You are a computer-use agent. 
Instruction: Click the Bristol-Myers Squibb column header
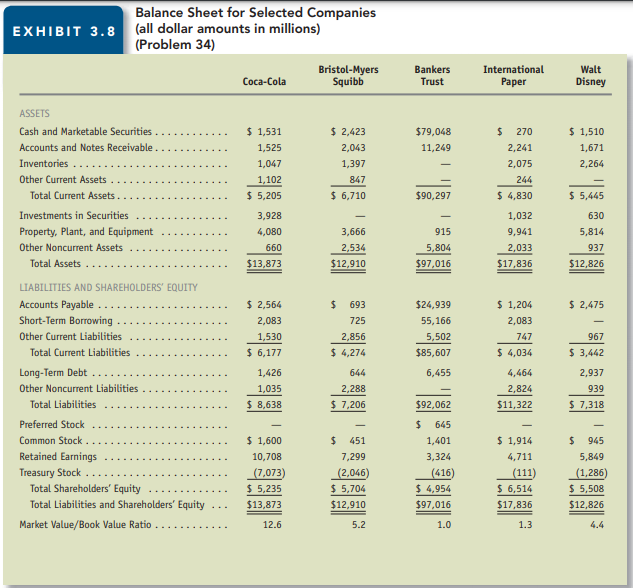[348, 75]
